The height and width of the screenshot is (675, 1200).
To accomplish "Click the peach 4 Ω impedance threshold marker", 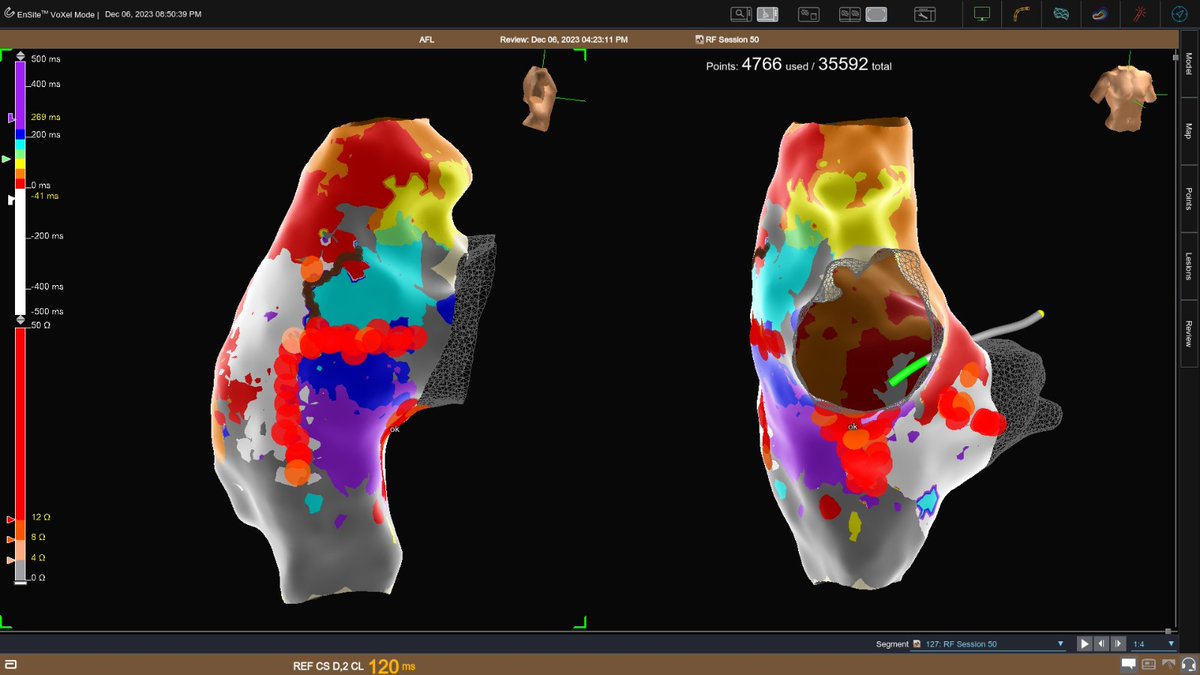I will pyautogui.click(x=11, y=559).
